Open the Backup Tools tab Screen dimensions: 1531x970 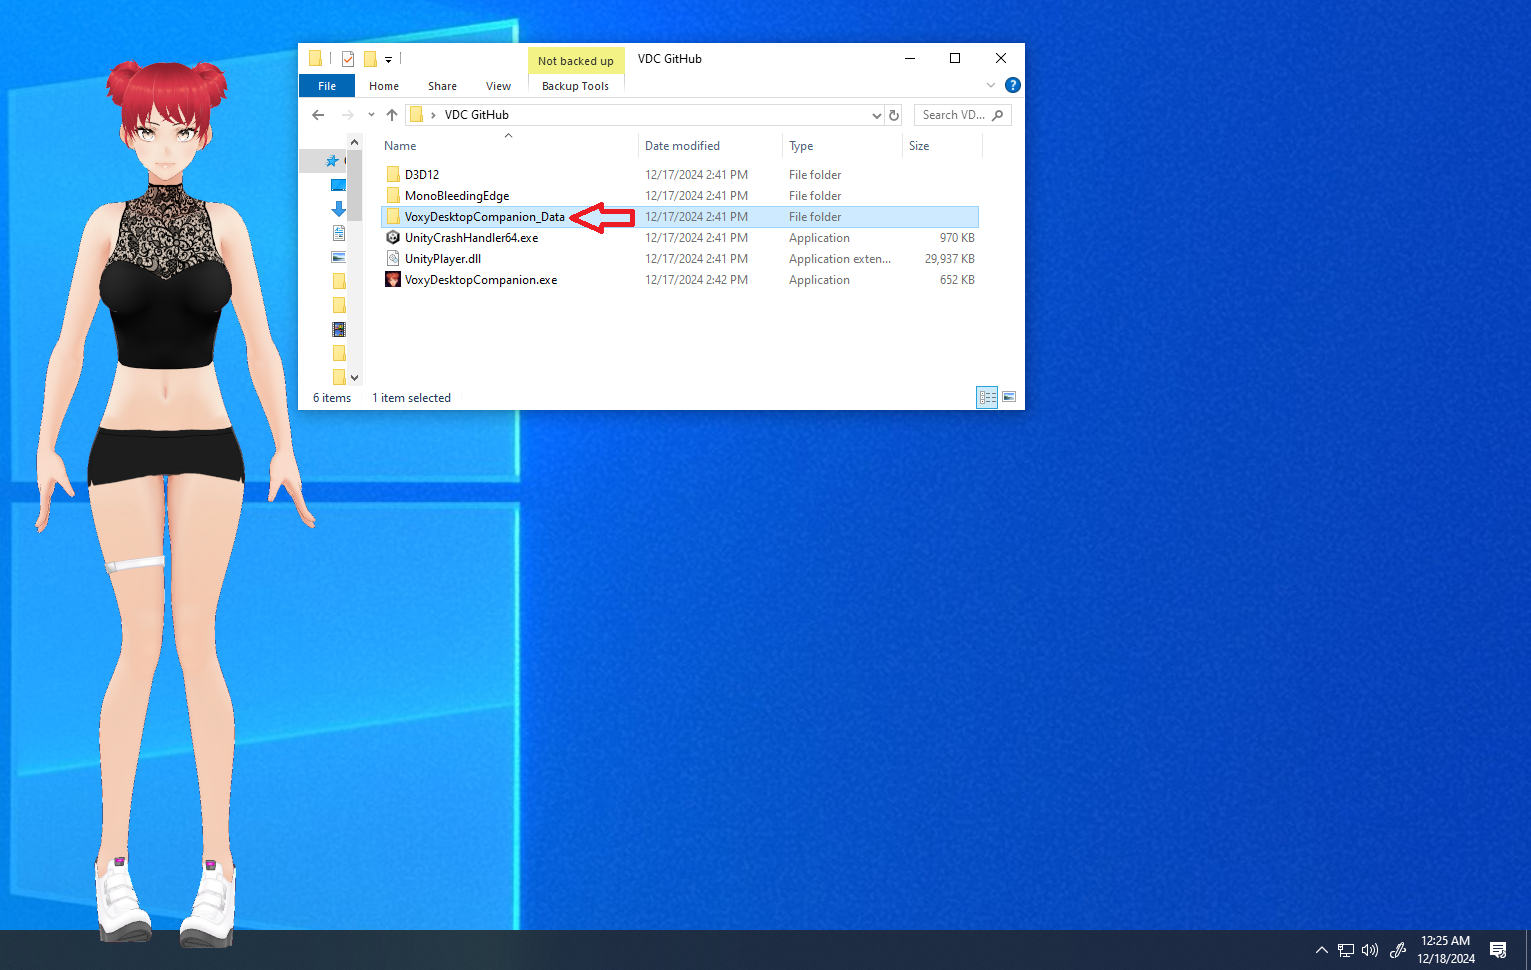pos(575,86)
